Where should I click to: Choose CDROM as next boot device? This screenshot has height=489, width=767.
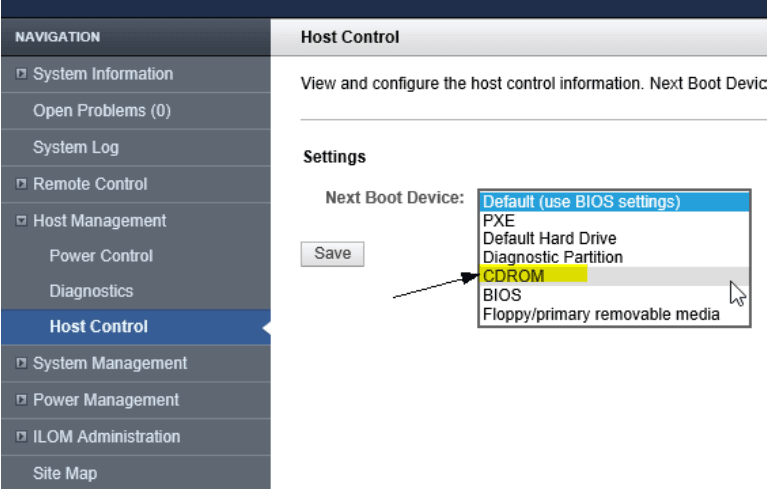click(x=514, y=276)
